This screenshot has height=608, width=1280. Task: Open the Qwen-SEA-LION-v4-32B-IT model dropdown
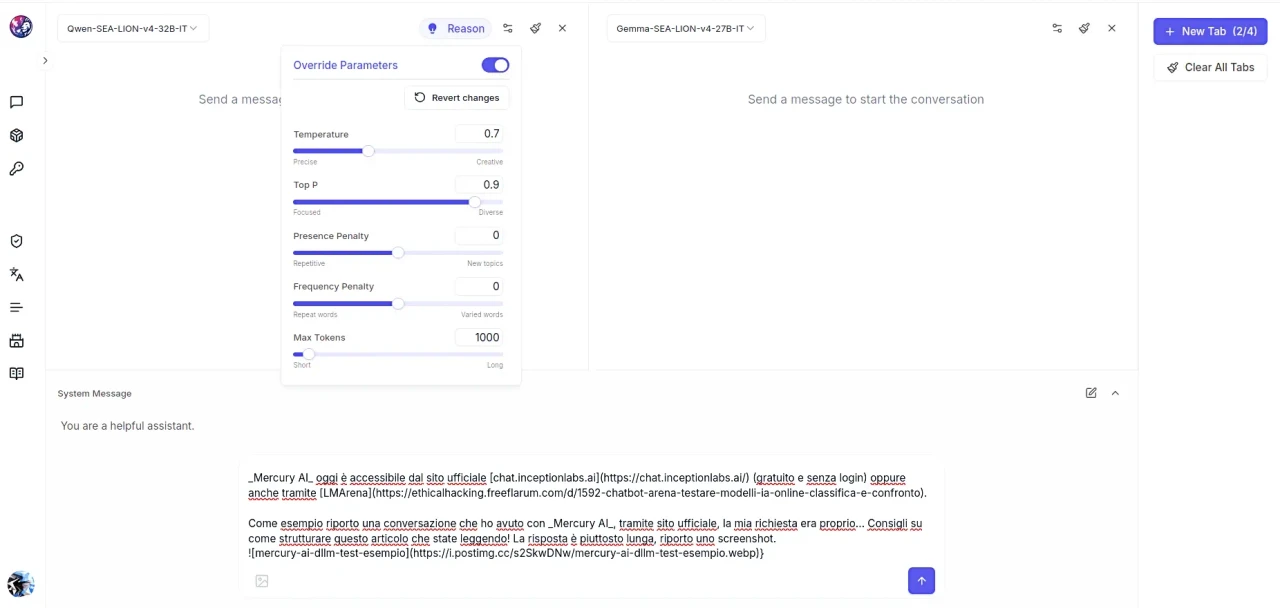pyautogui.click(x=132, y=29)
